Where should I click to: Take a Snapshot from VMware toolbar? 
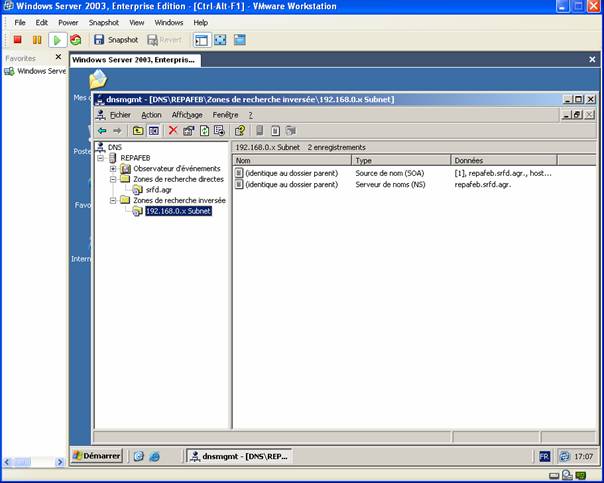[x=116, y=40]
